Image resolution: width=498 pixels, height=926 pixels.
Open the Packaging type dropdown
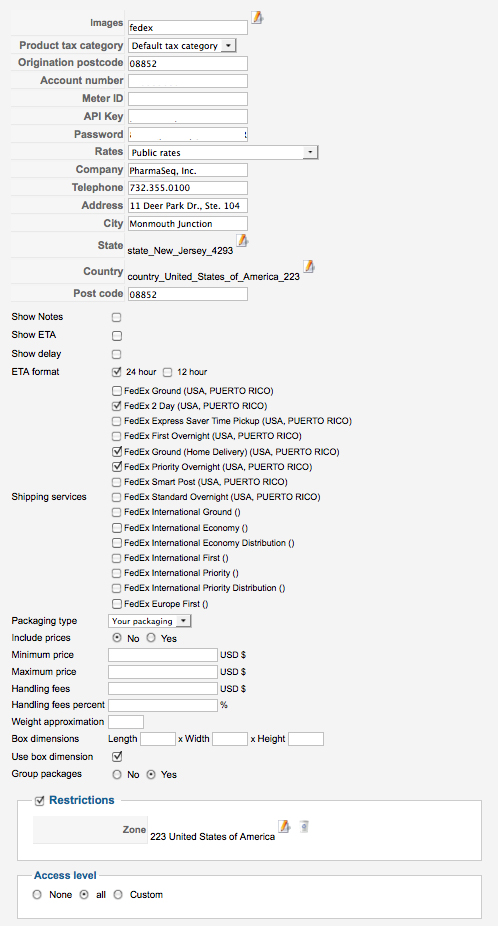[x=150, y=621]
